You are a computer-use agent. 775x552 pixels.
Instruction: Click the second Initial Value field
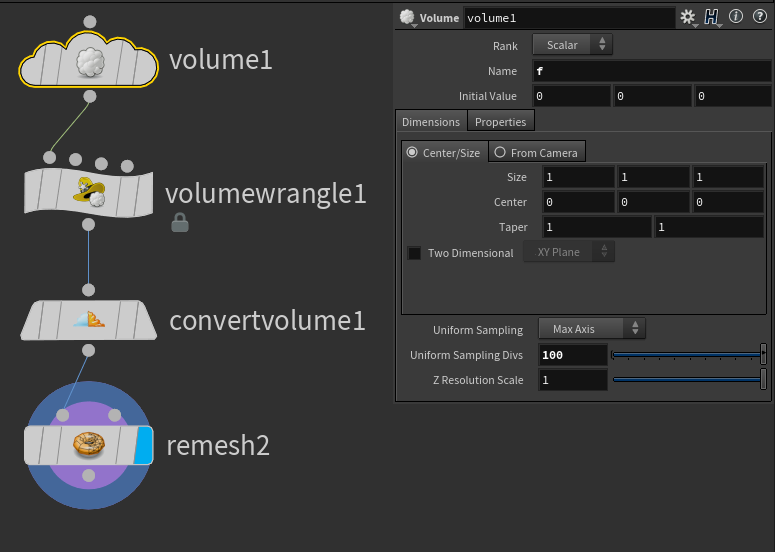652,96
